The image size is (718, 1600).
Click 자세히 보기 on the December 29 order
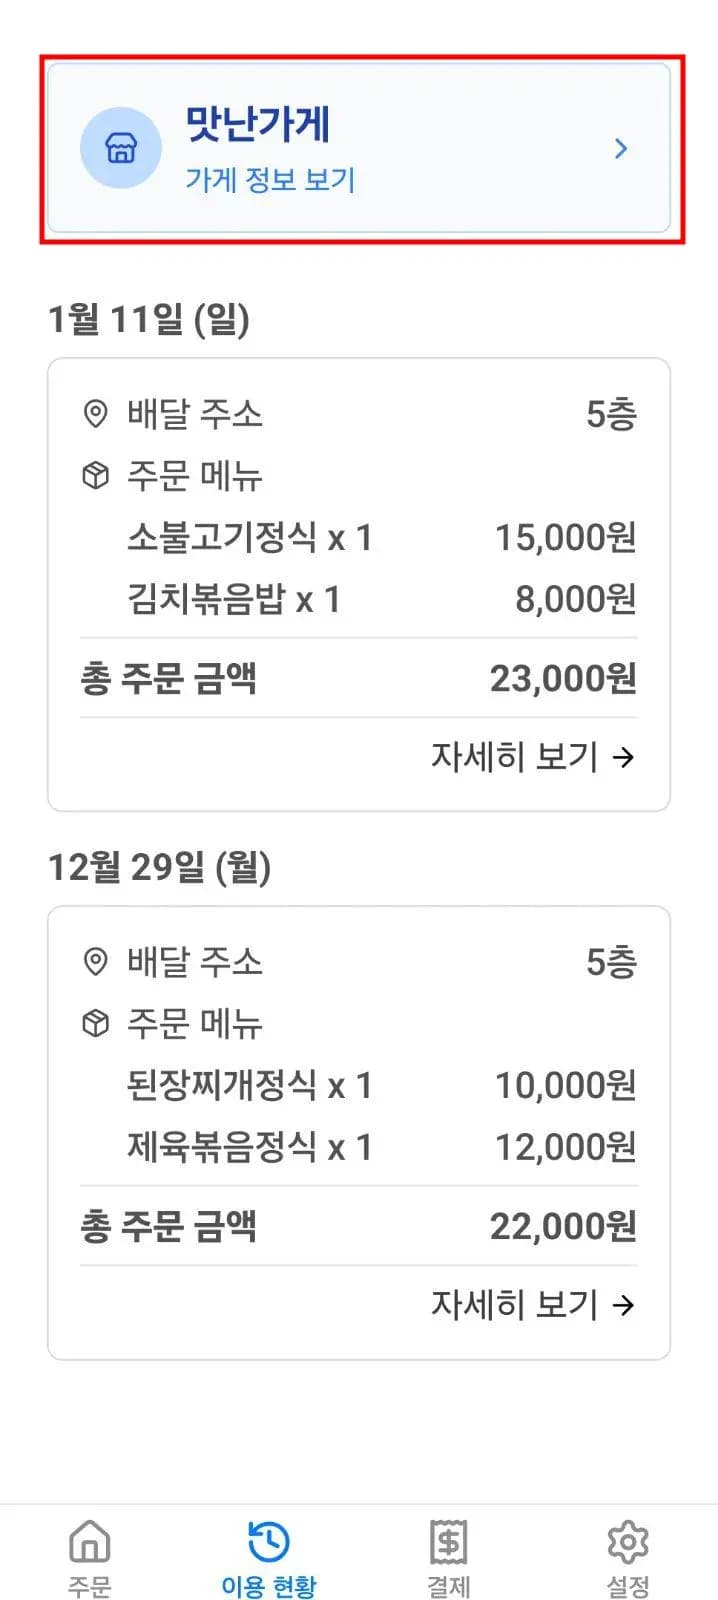tap(516, 1305)
